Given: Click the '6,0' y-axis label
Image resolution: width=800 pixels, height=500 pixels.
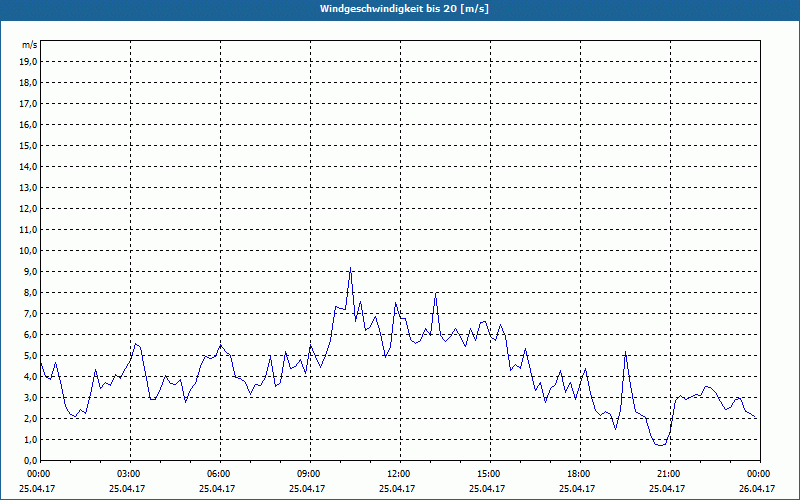Looking at the screenshot, I should (x=31, y=334).
